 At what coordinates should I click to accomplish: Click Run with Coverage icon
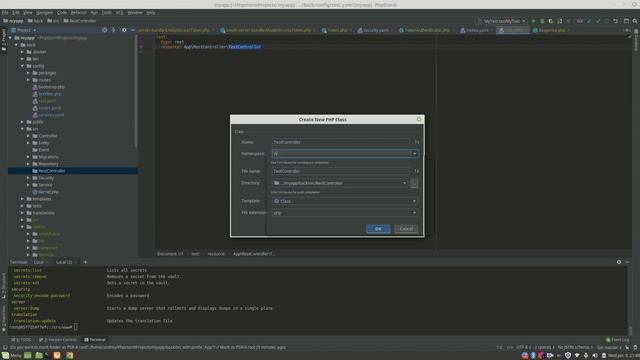pyautogui.click(x=551, y=21)
